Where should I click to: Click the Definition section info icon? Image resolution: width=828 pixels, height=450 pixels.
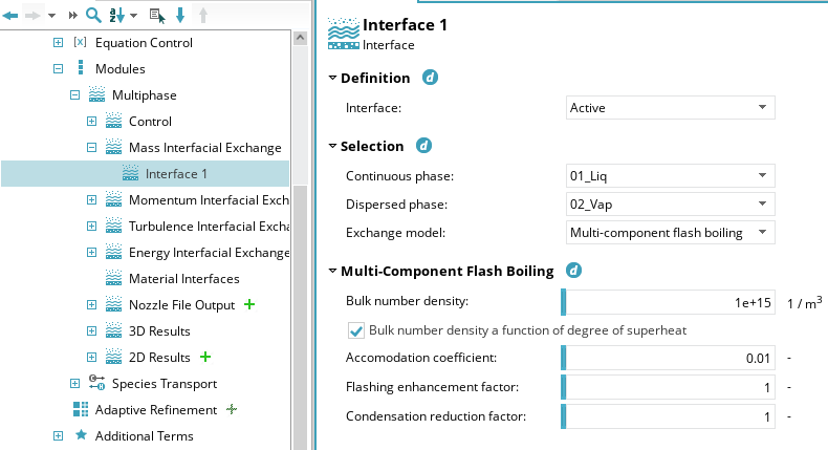coord(430,77)
